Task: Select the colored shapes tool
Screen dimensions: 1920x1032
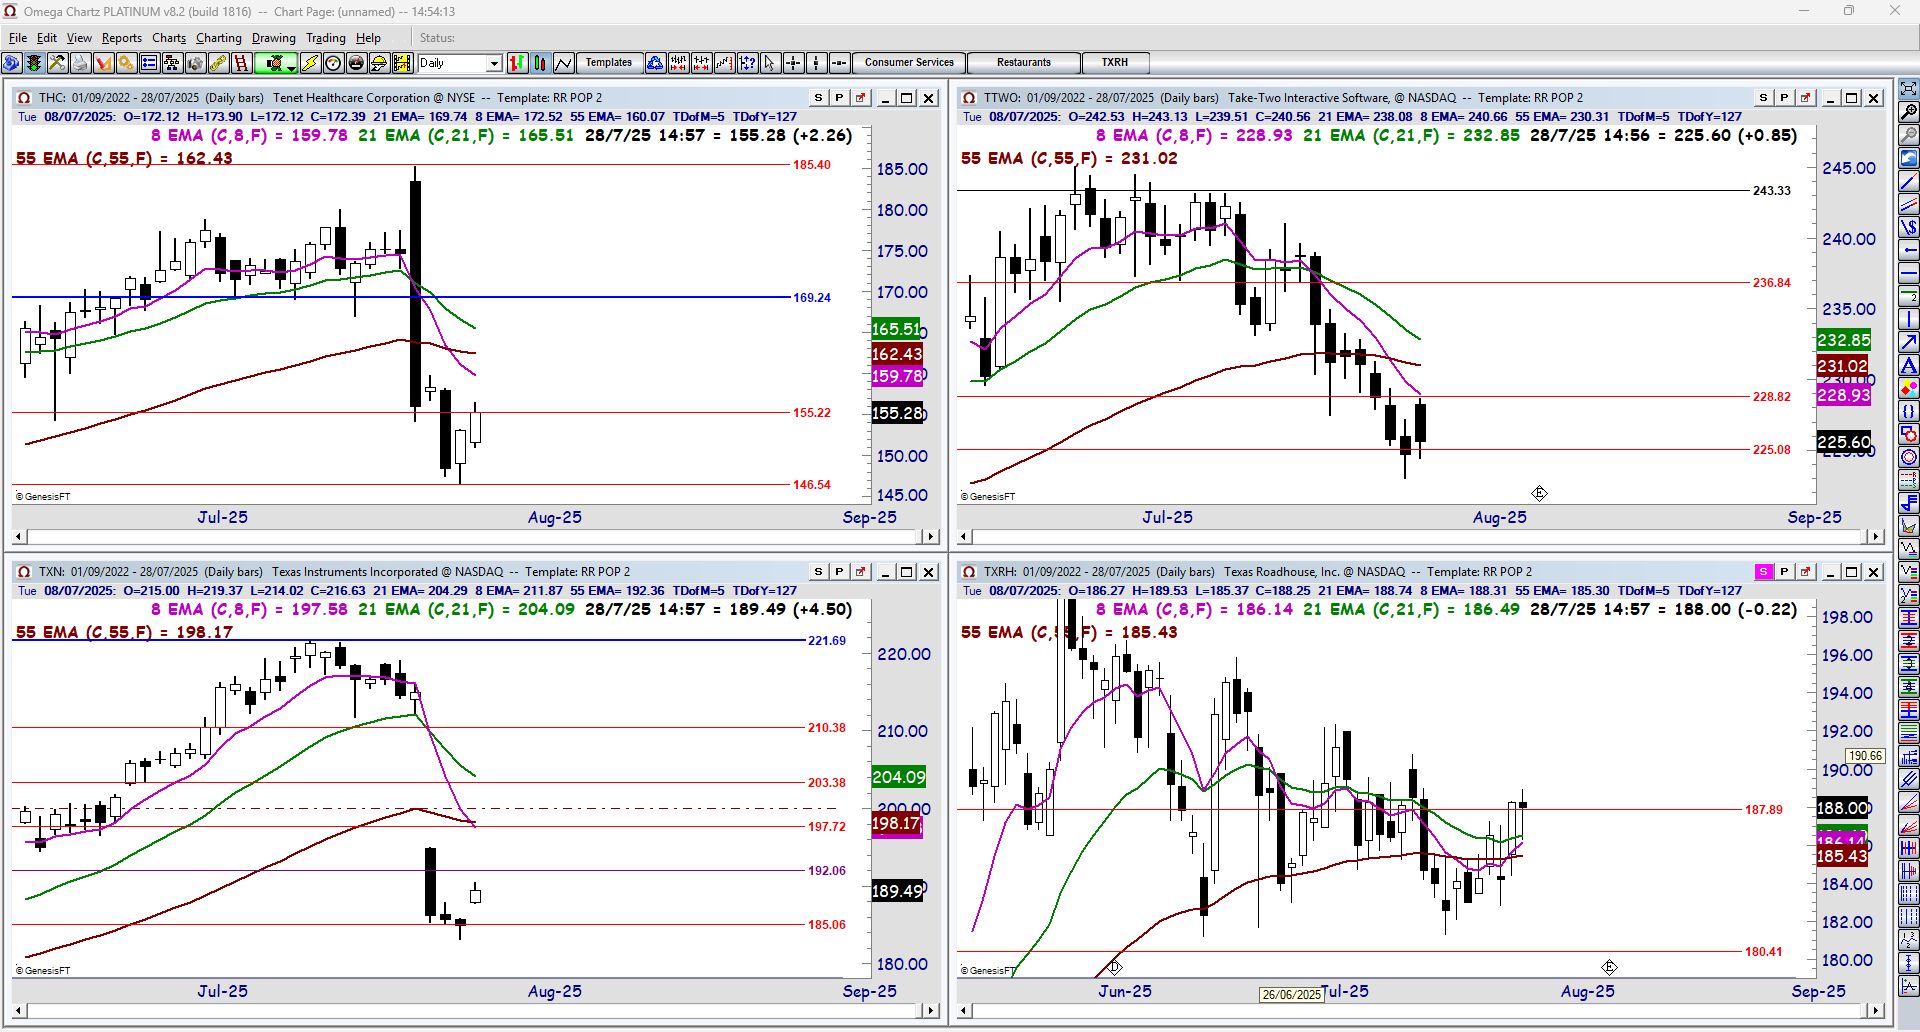Action: [x=1909, y=388]
